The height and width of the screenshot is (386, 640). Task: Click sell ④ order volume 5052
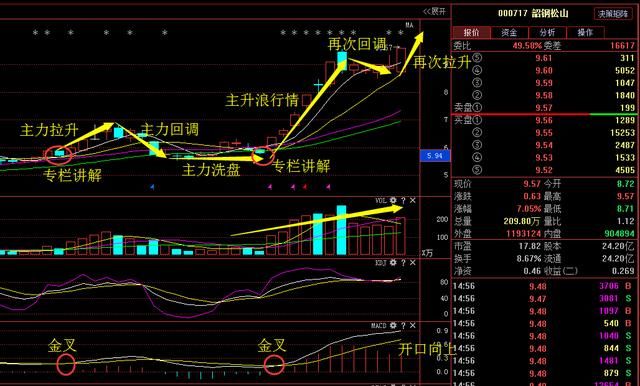(x=625, y=71)
